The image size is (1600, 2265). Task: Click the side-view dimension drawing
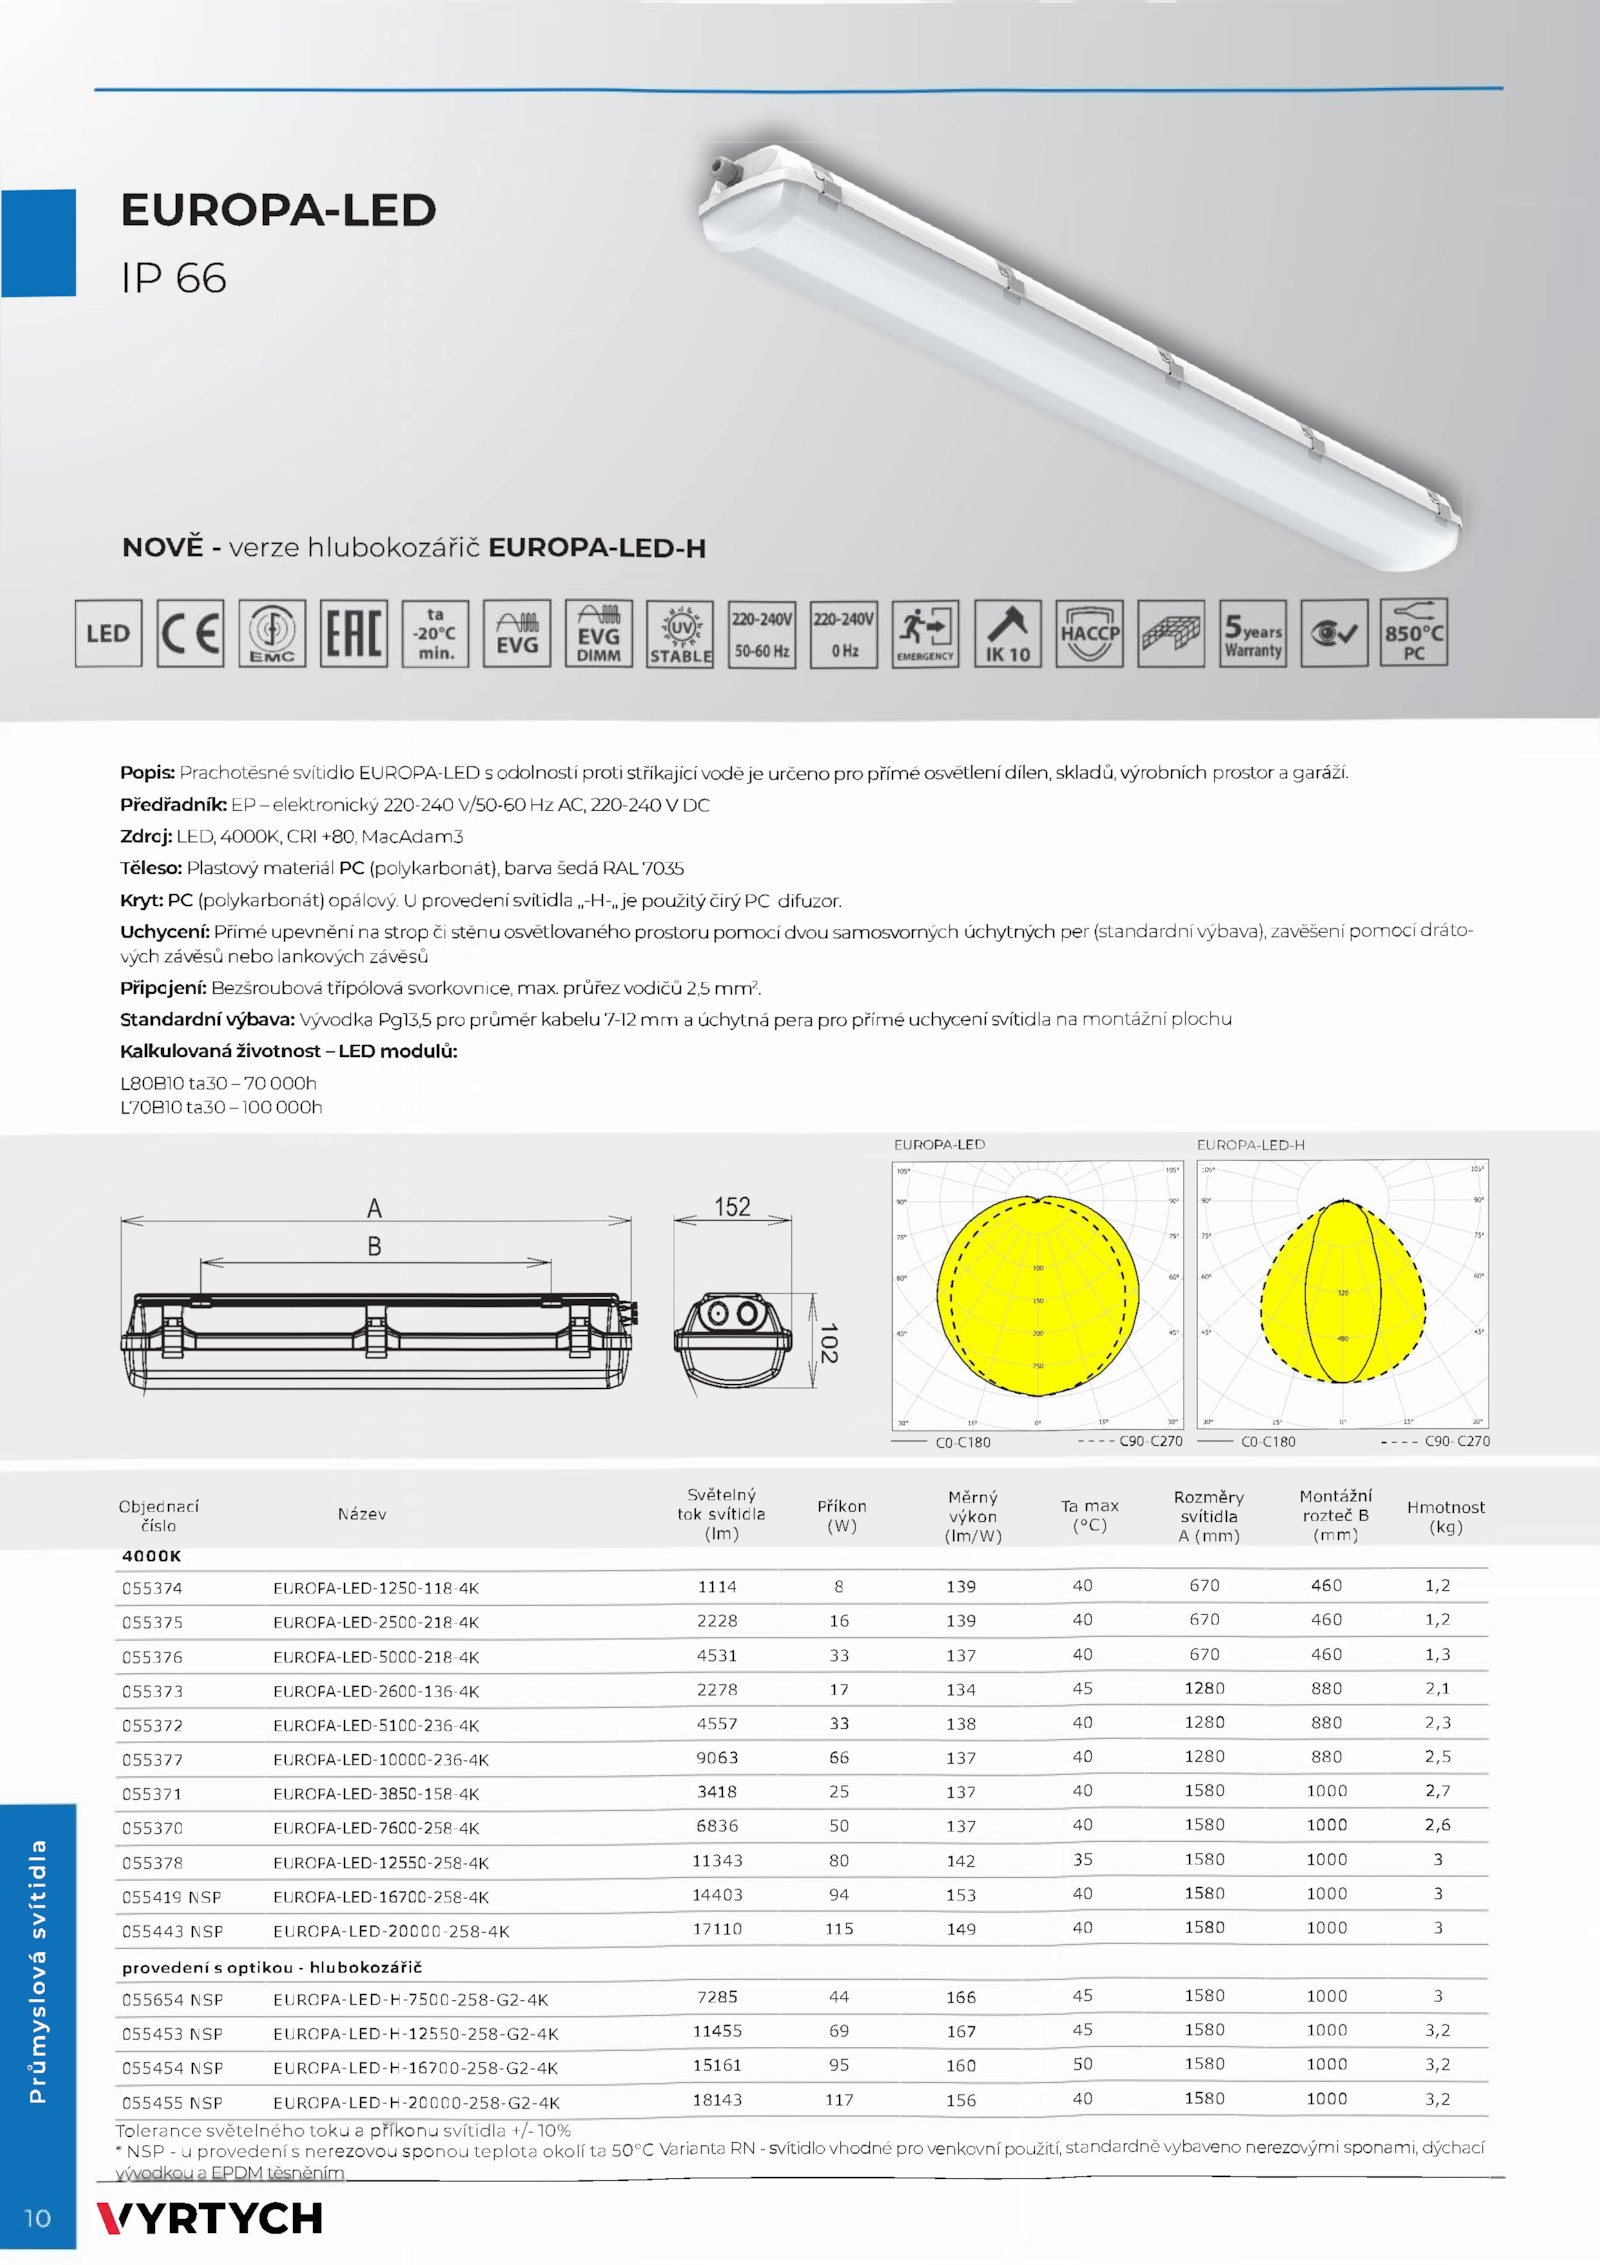[378, 1296]
